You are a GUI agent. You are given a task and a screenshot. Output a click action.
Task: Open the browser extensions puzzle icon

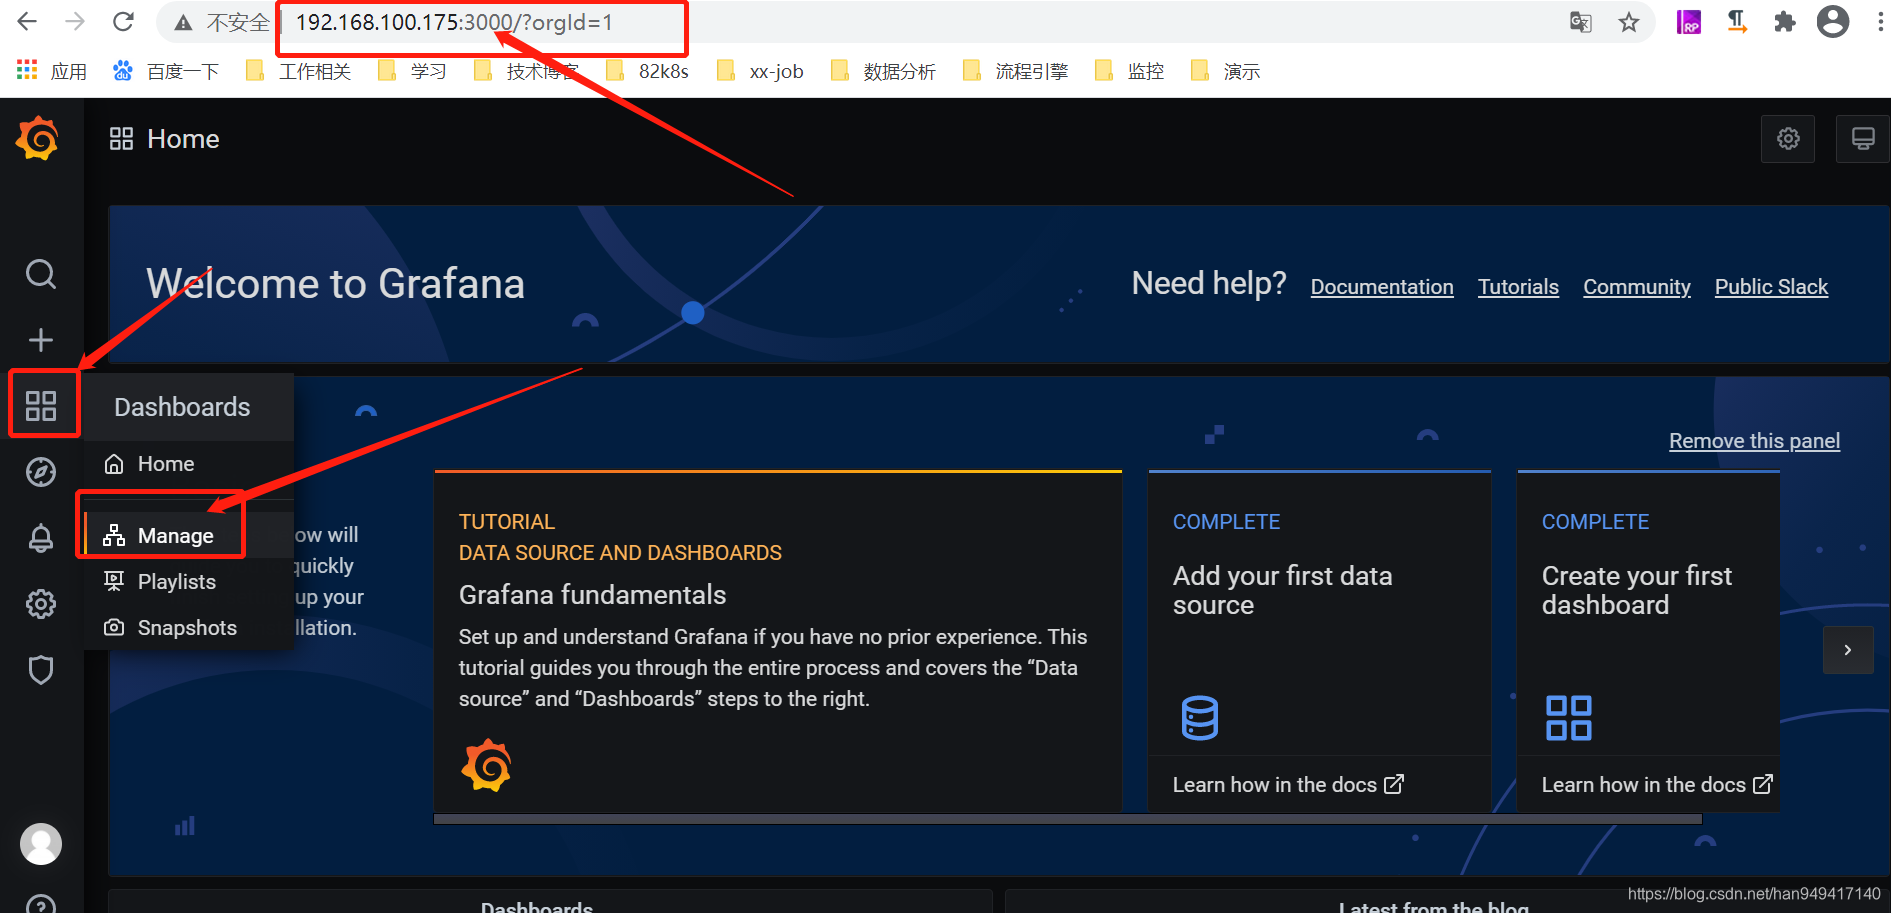pyautogui.click(x=1785, y=22)
